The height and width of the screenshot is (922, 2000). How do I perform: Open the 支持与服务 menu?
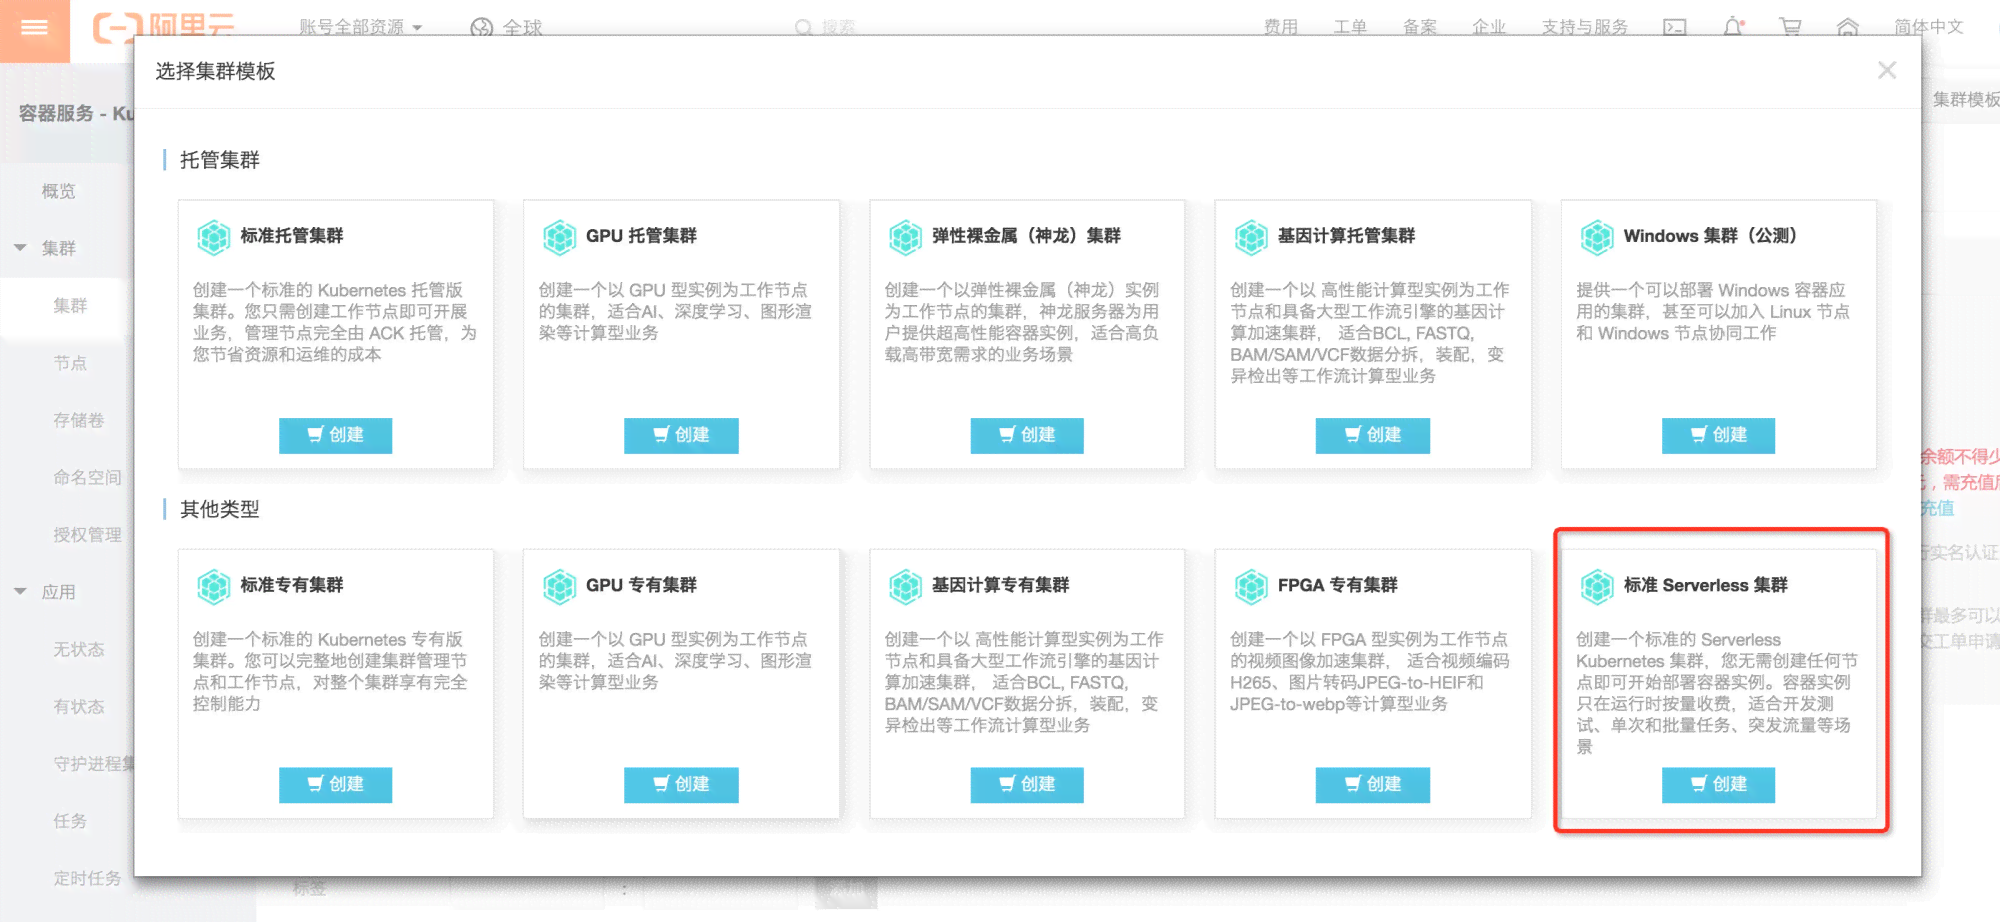[x=1585, y=27]
